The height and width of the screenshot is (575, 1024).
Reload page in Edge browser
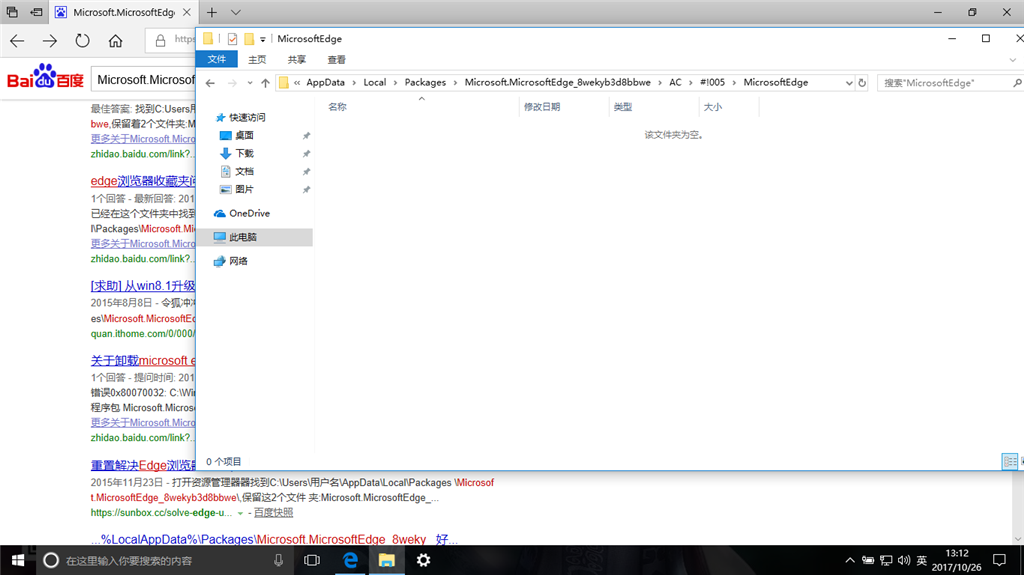[x=82, y=41]
